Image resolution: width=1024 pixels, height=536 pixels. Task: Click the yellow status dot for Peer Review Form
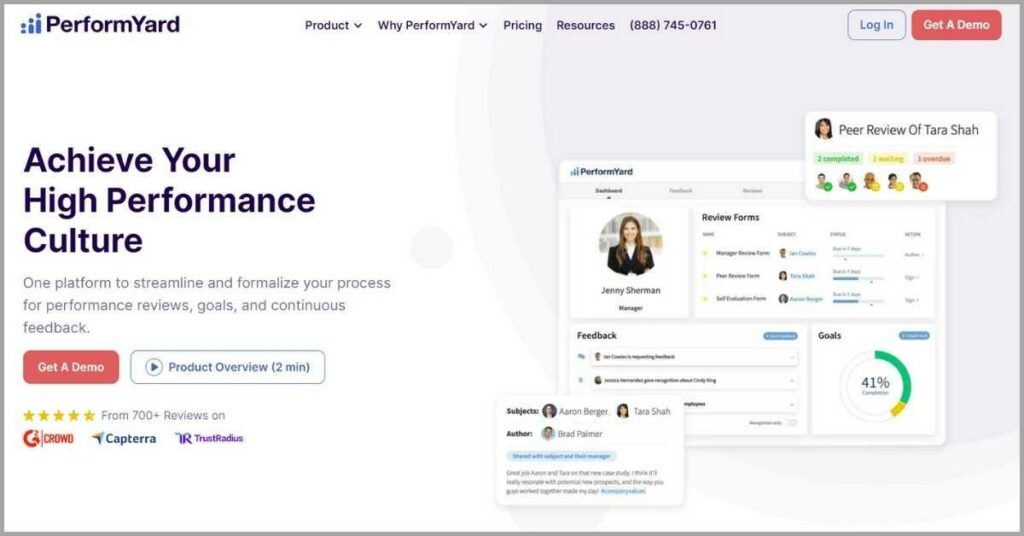pos(705,276)
